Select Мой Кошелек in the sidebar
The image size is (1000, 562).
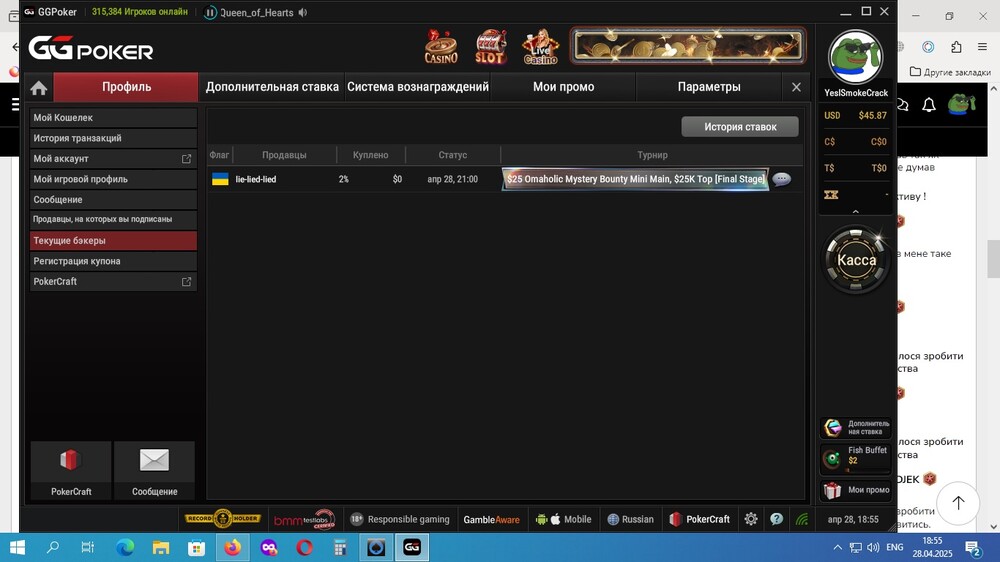pyautogui.click(x=113, y=117)
